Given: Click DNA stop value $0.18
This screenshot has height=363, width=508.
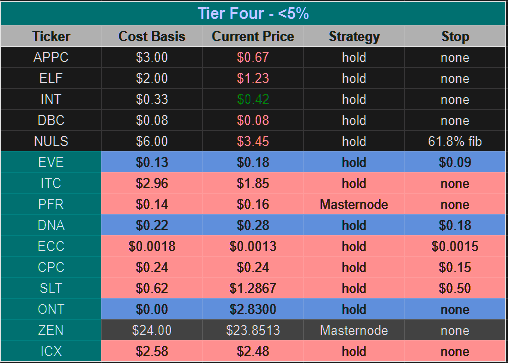Looking at the screenshot, I should click(455, 225).
